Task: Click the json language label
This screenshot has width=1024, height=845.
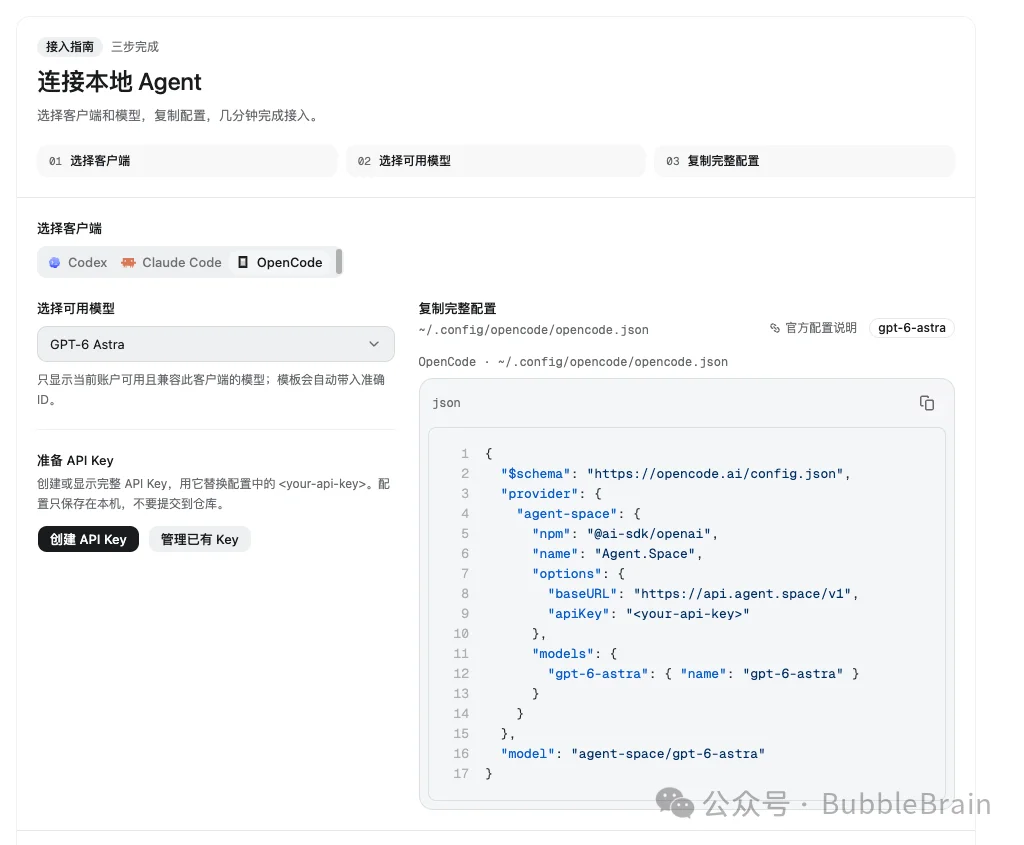Action: [x=447, y=403]
